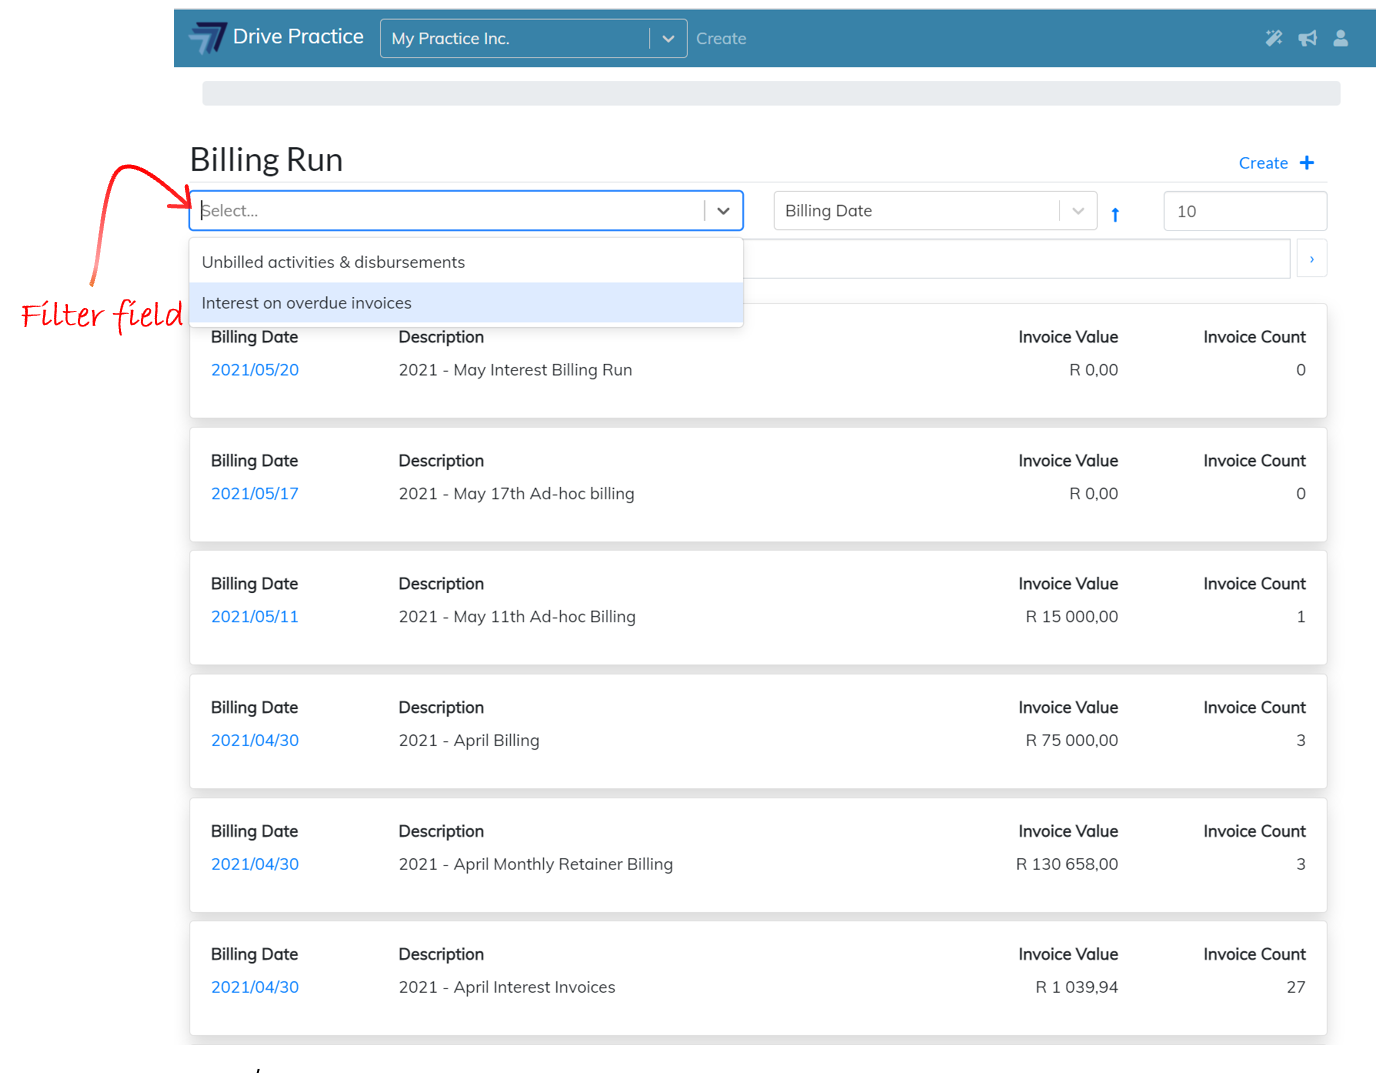Open the My Practice Inc. selector
Viewport: 1387px width, 1073px height.
533,39
